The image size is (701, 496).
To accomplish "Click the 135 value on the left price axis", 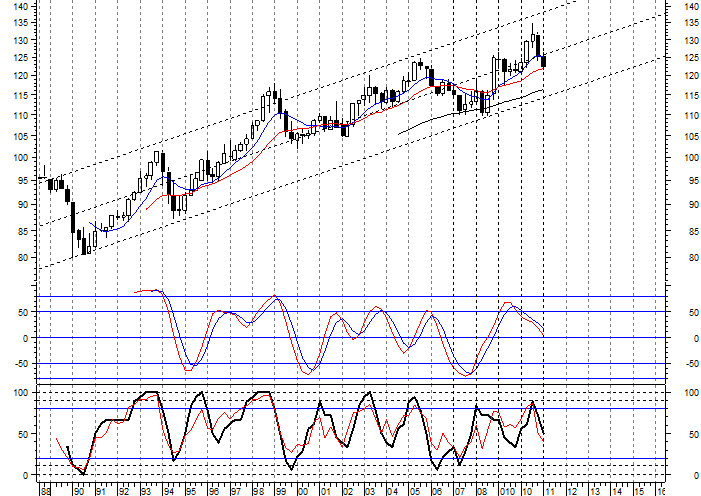I will point(20,23).
